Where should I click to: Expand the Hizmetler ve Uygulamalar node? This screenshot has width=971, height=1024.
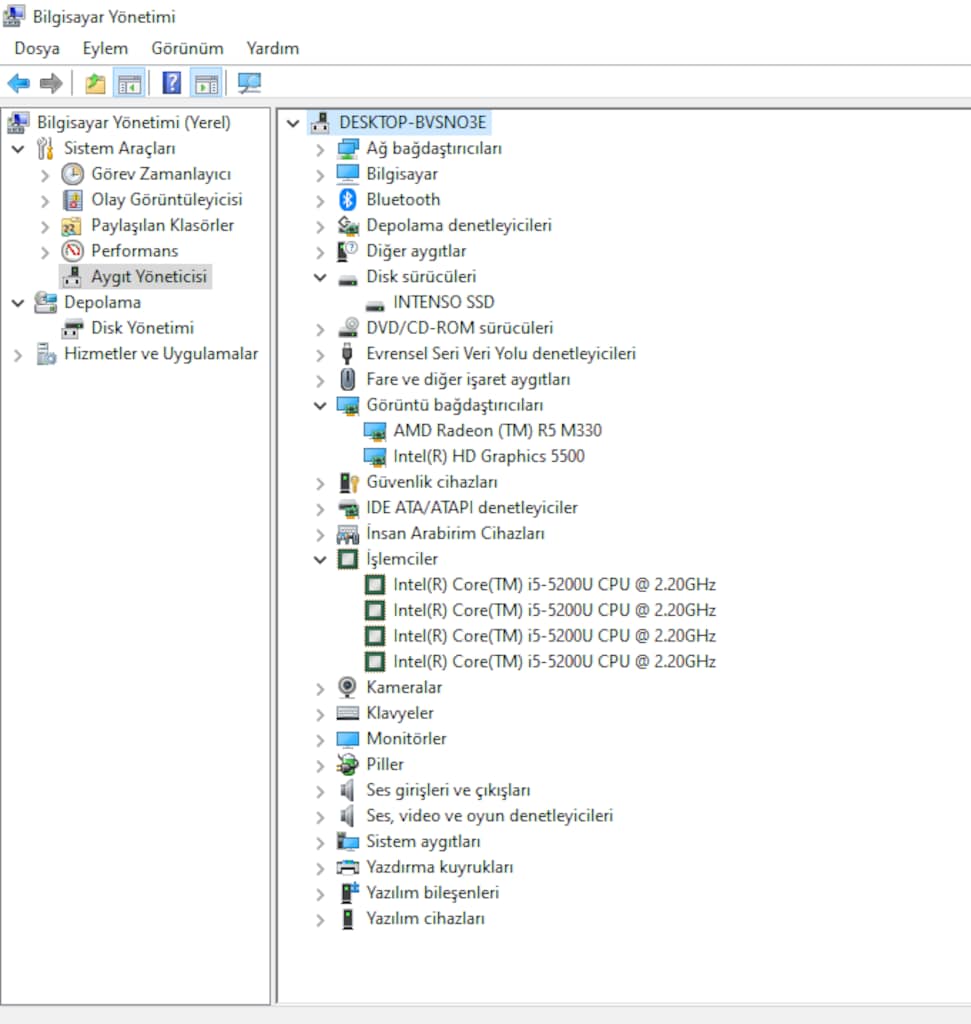coord(18,355)
